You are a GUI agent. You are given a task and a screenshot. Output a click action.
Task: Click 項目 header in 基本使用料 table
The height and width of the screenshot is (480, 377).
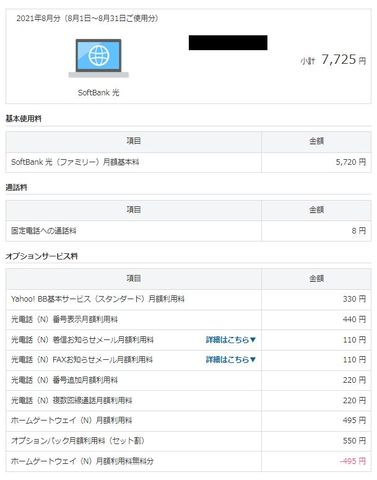(x=133, y=141)
